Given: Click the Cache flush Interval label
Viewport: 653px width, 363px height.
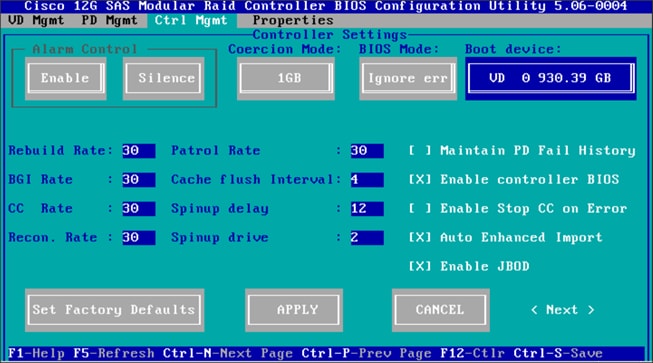Looking at the screenshot, I should (256, 180).
